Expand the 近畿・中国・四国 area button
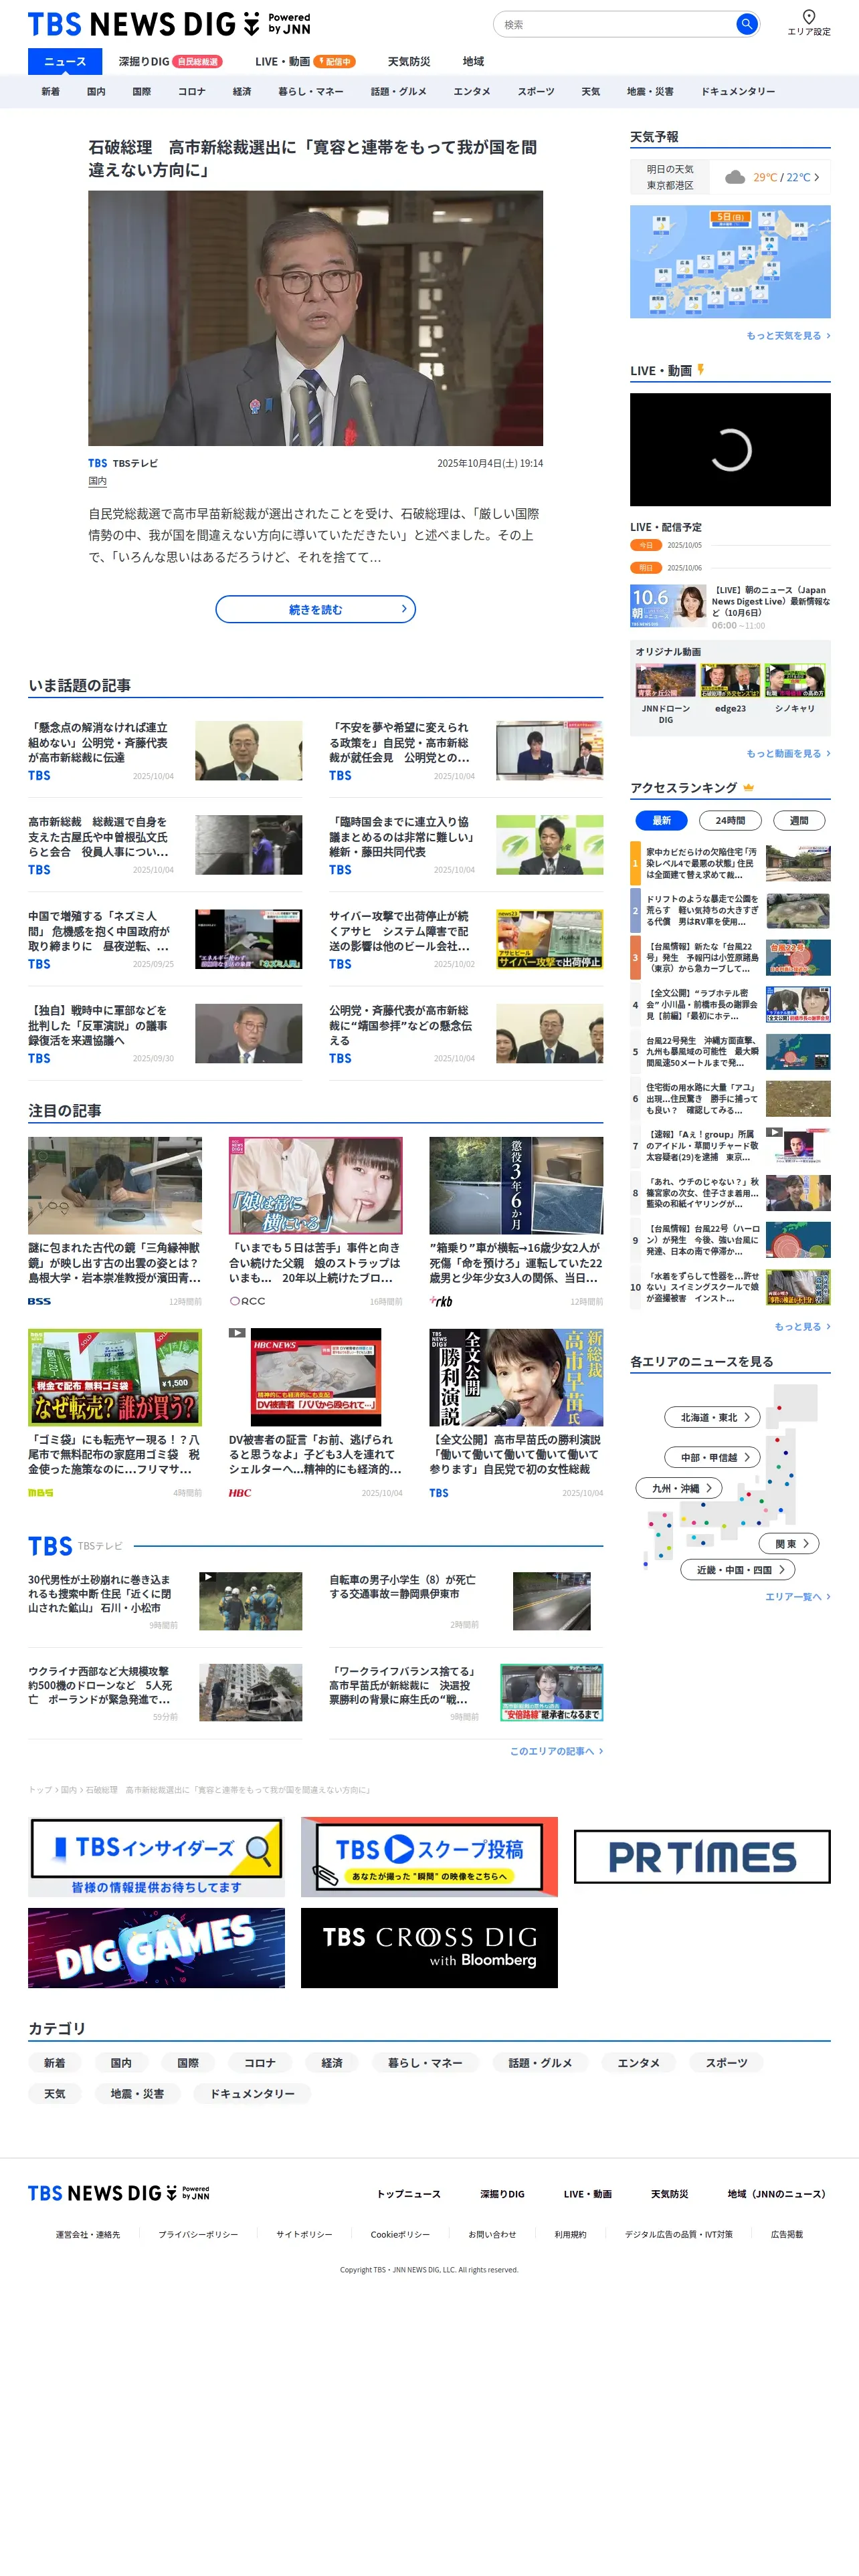 pyautogui.click(x=738, y=1570)
